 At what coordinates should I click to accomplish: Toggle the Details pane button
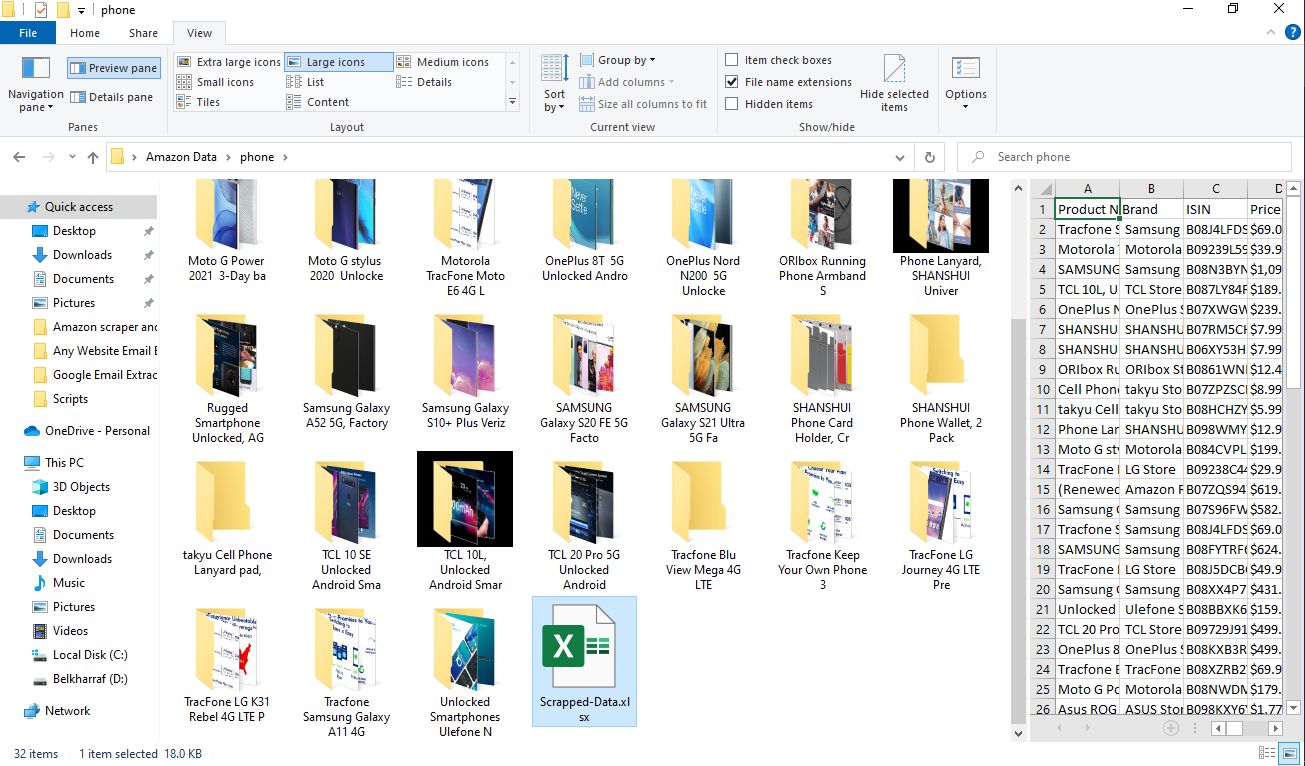[x=112, y=97]
